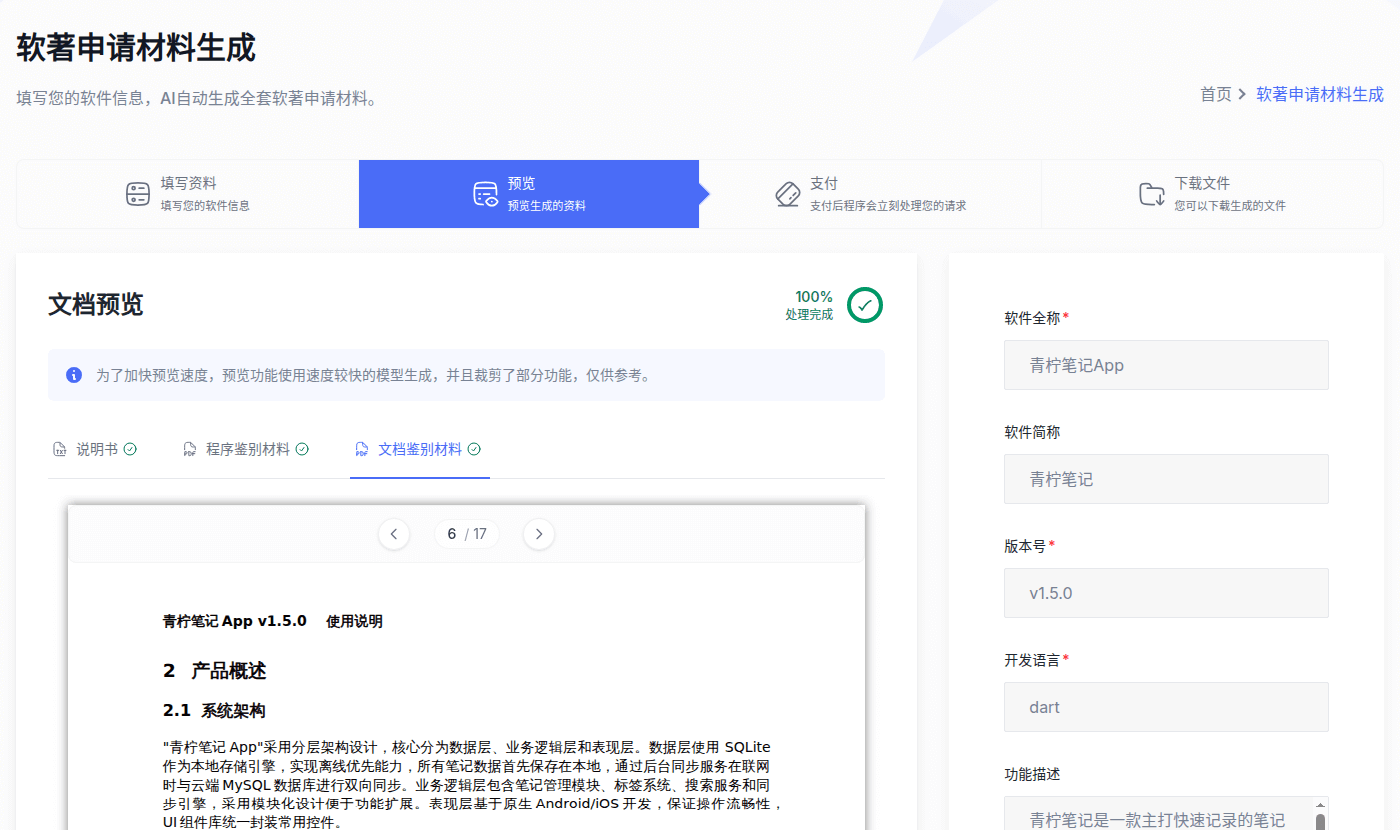The image size is (1400, 830).
Task: Click green check badge next to 说明书
Action: 130,450
